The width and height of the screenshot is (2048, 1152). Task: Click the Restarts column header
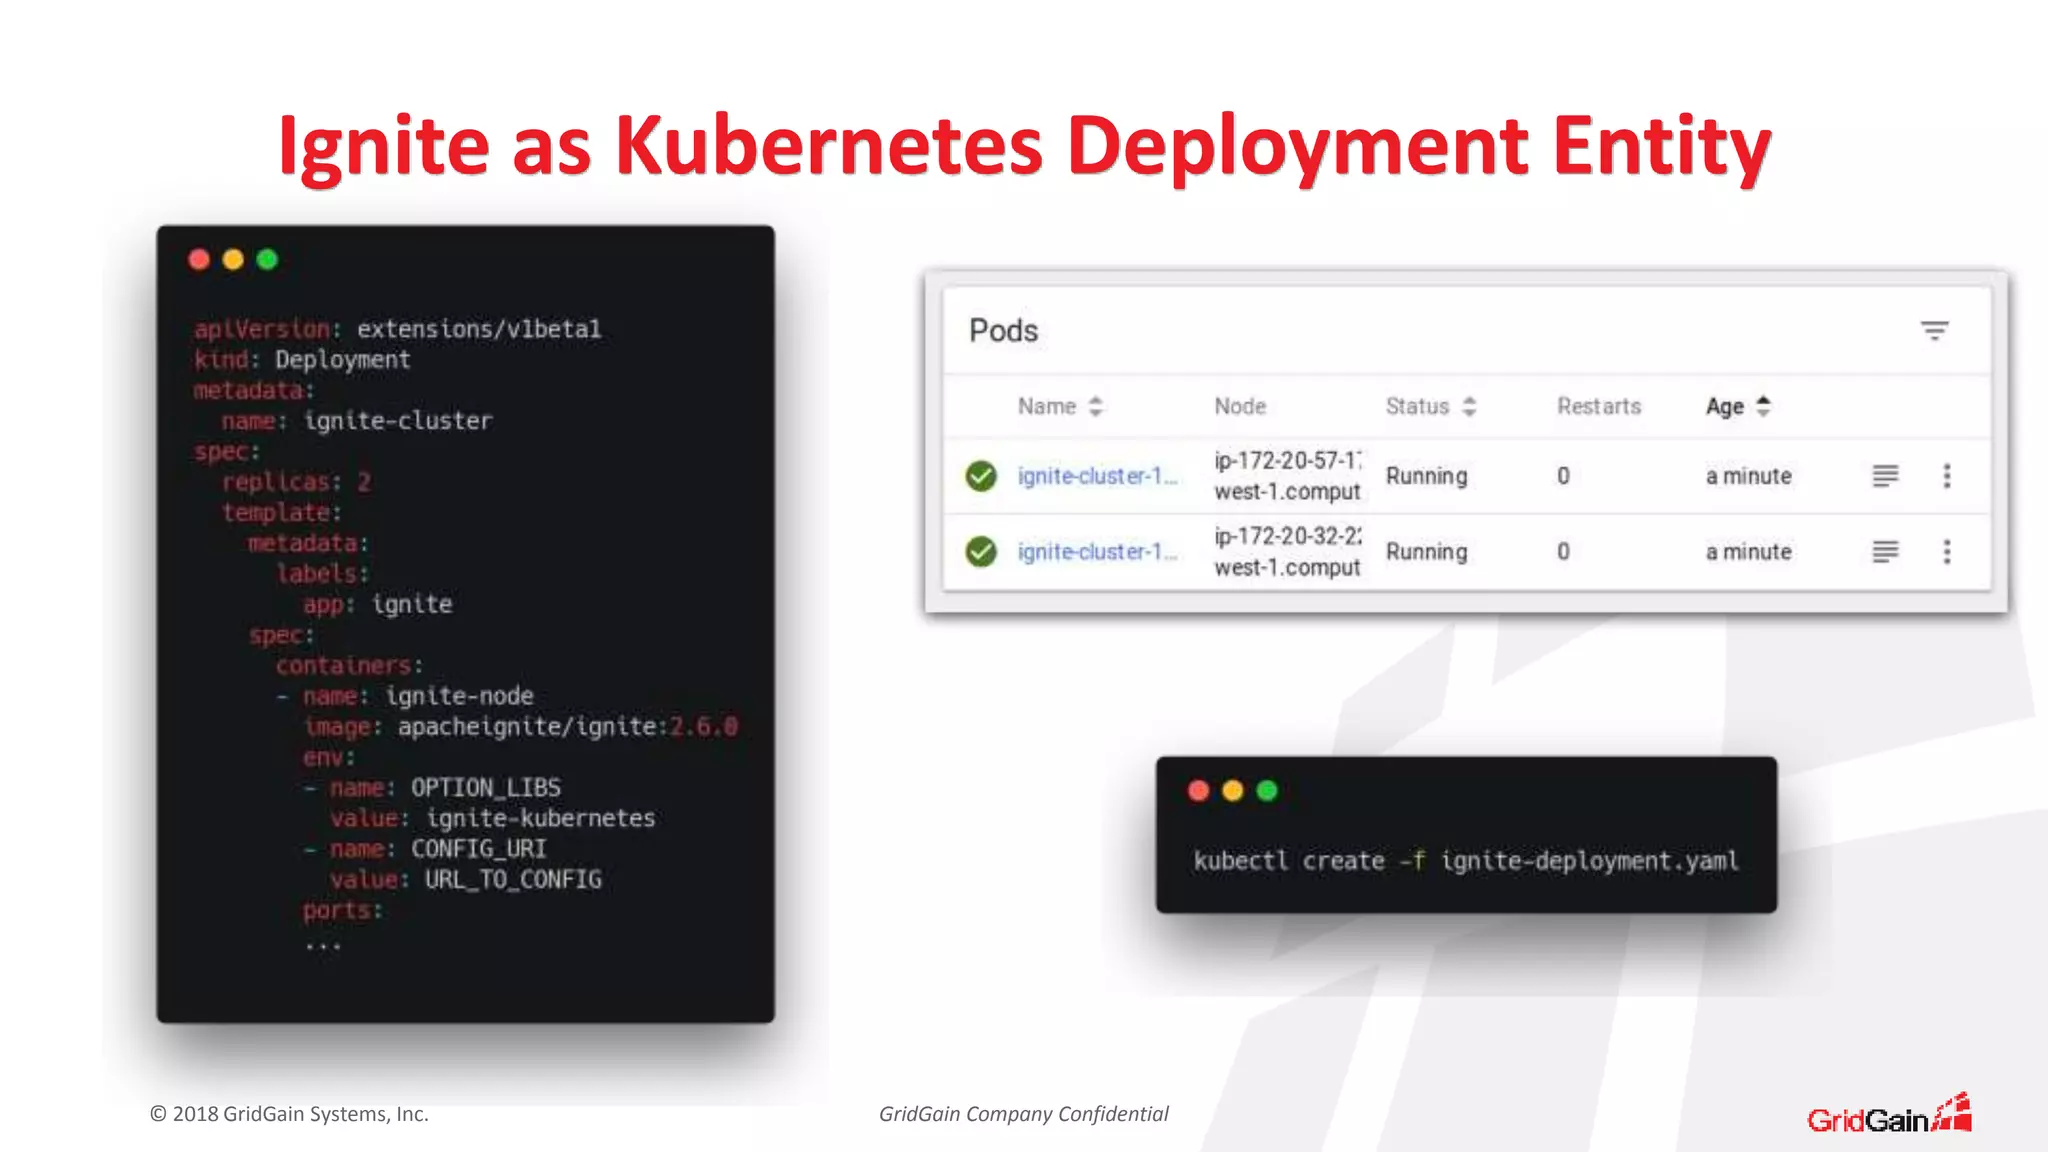point(1599,406)
